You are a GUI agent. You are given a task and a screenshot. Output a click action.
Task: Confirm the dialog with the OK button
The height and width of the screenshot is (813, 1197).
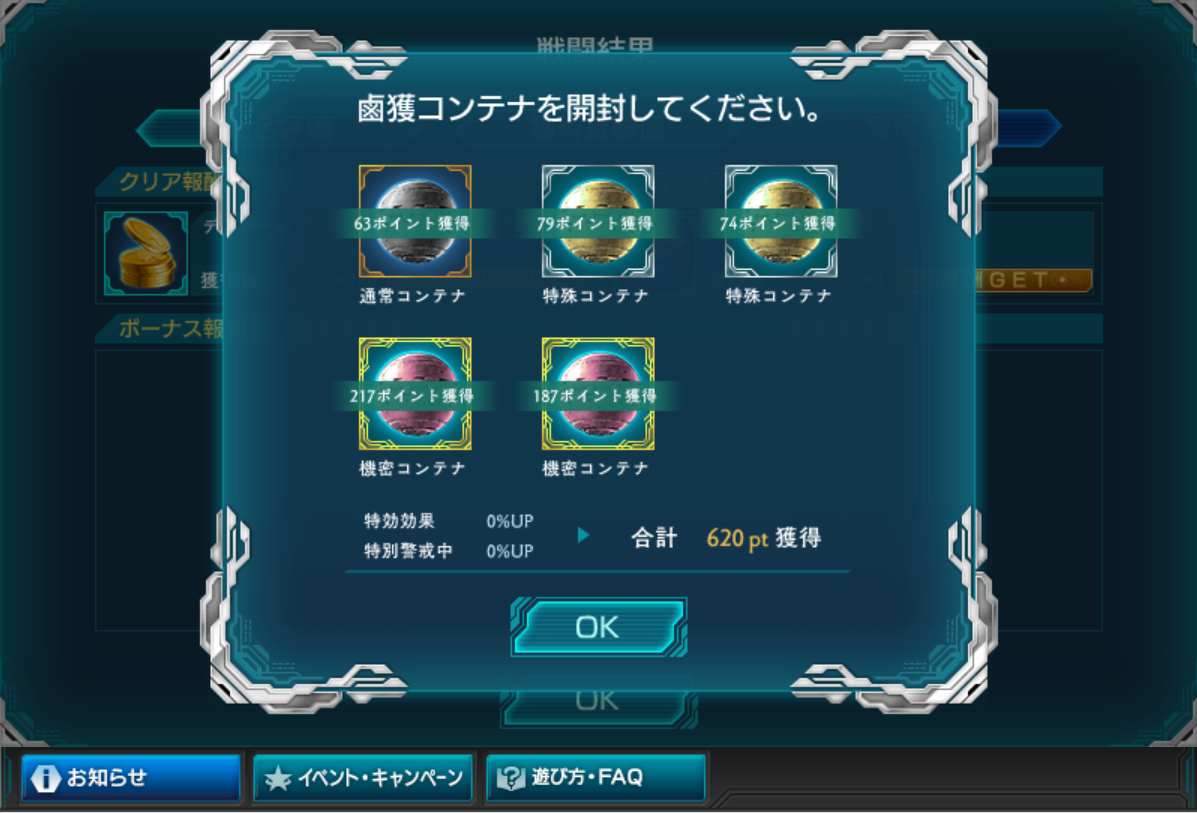coord(598,627)
